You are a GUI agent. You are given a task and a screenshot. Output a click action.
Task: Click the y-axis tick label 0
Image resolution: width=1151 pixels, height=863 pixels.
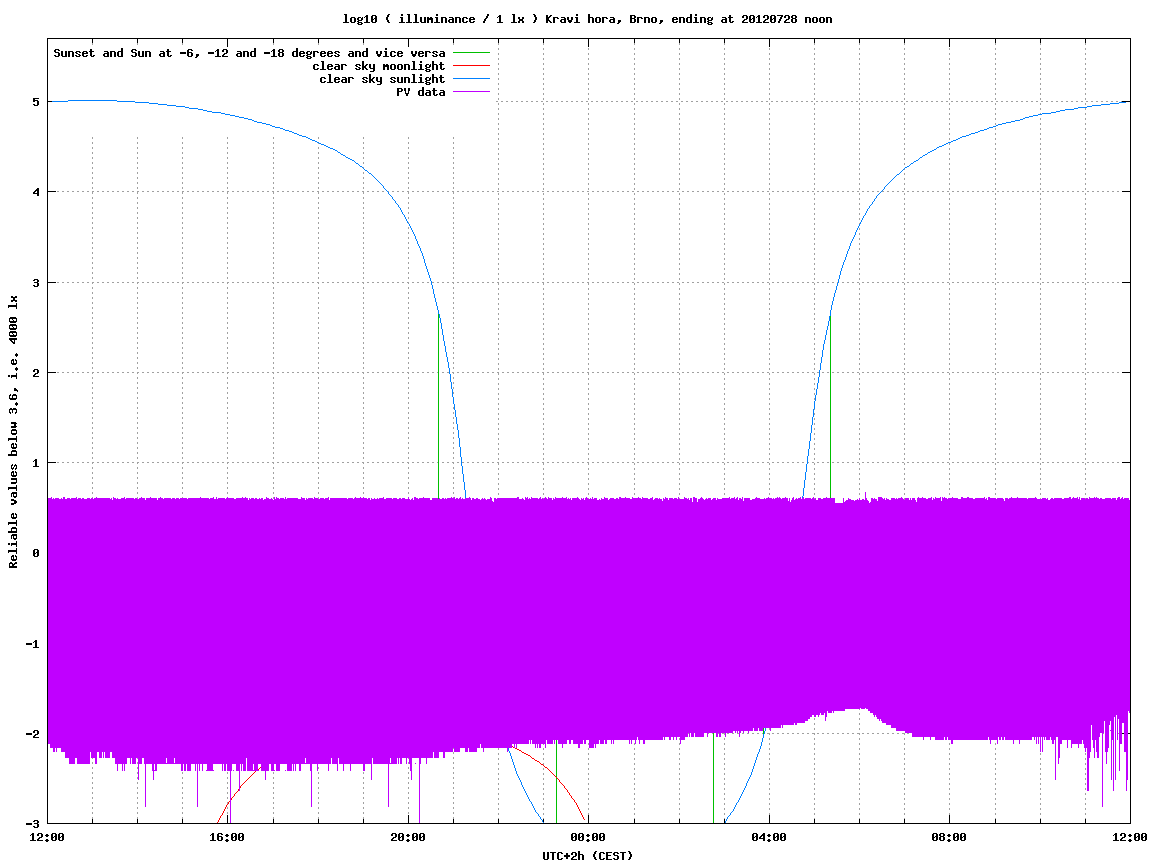tap(35, 553)
